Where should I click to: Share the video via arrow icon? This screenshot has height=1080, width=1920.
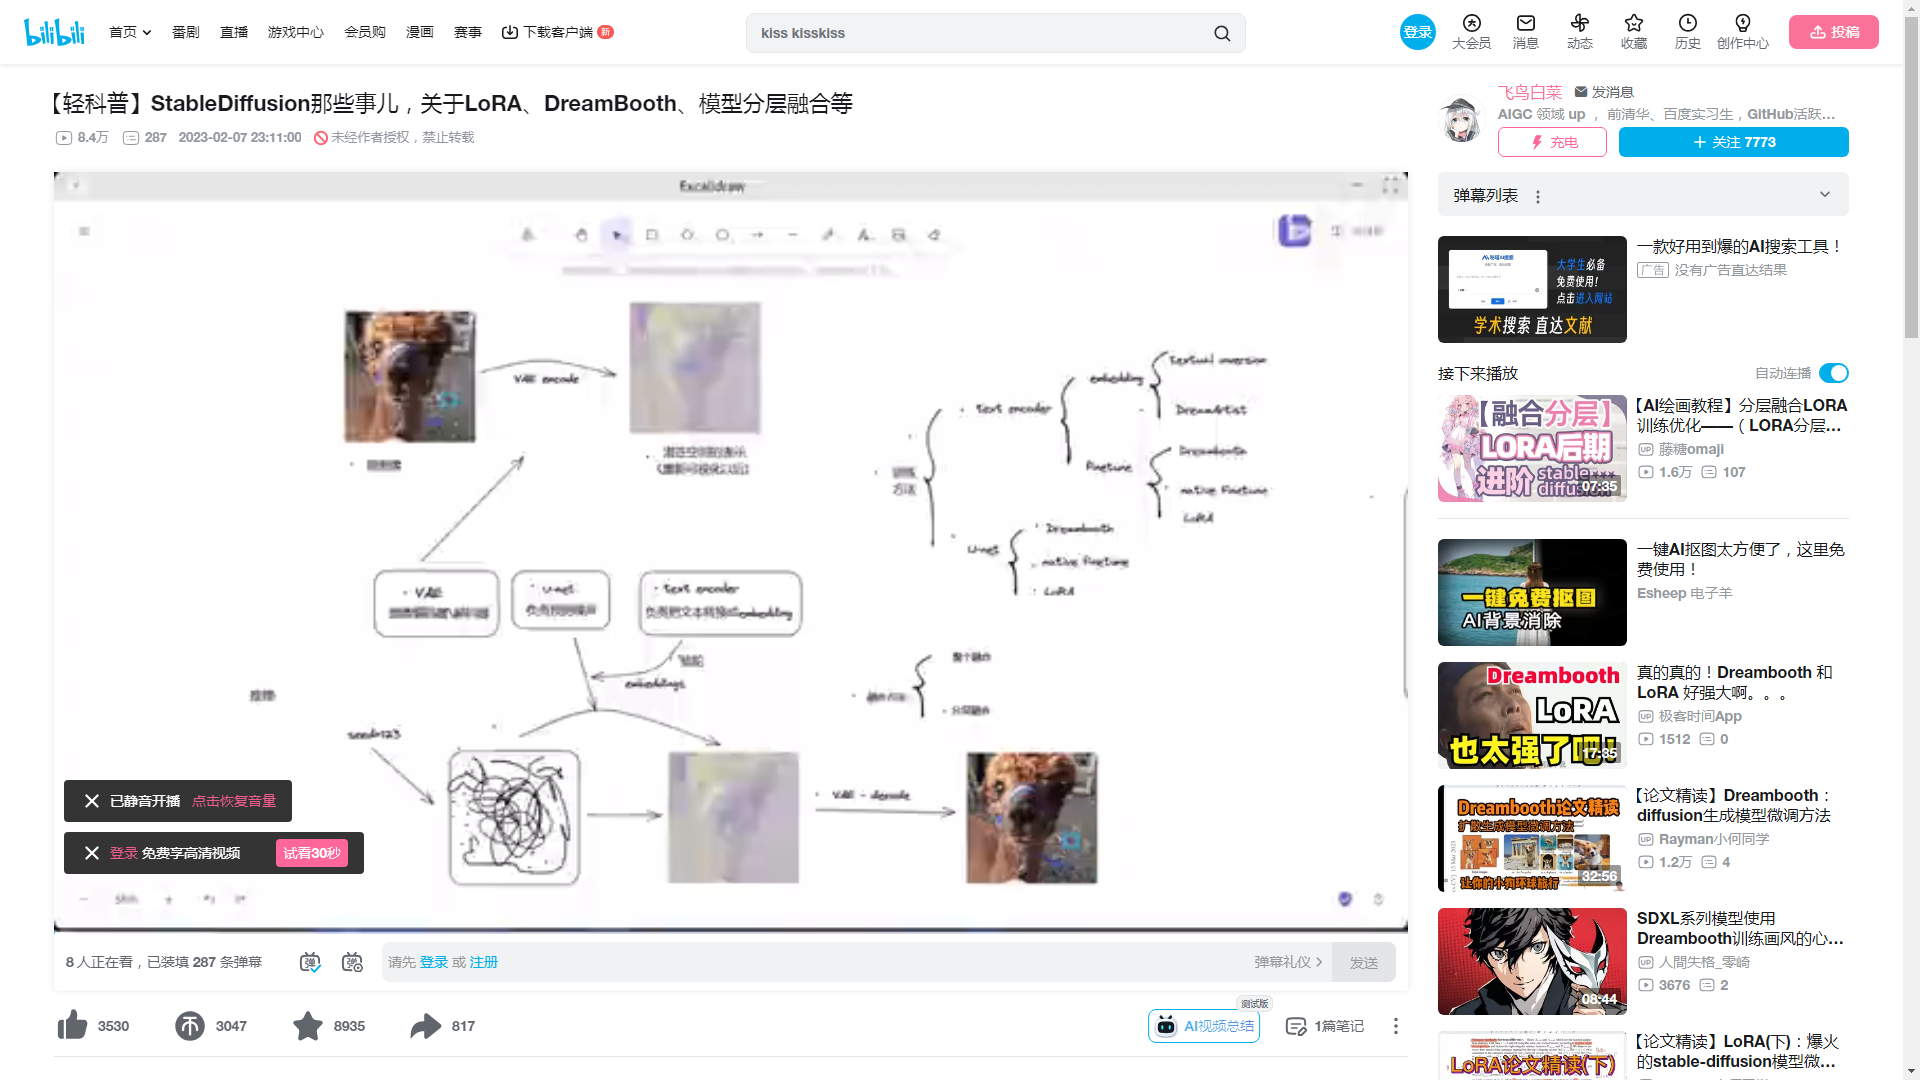pyautogui.click(x=426, y=1025)
